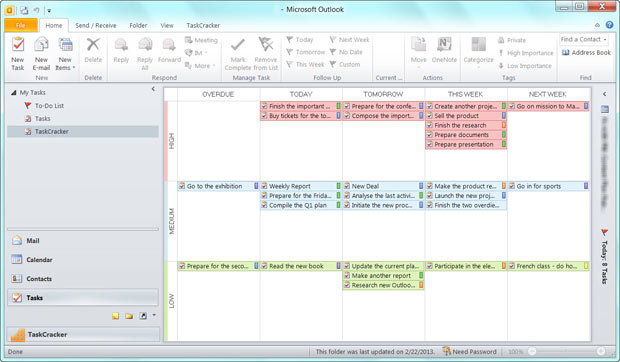Click green category swatch on Prepare documents
The width and height of the screenshot is (620, 362).
pyautogui.click(x=504, y=135)
